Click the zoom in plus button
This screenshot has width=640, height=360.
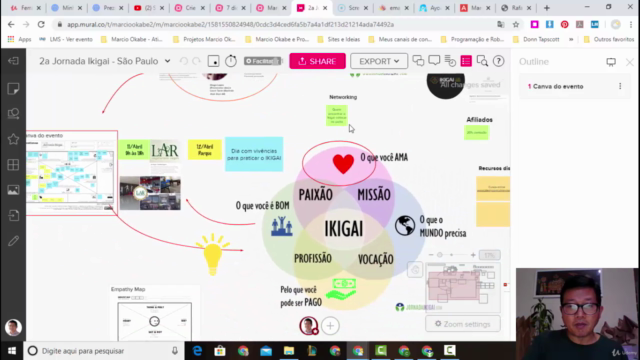pos(473,255)
